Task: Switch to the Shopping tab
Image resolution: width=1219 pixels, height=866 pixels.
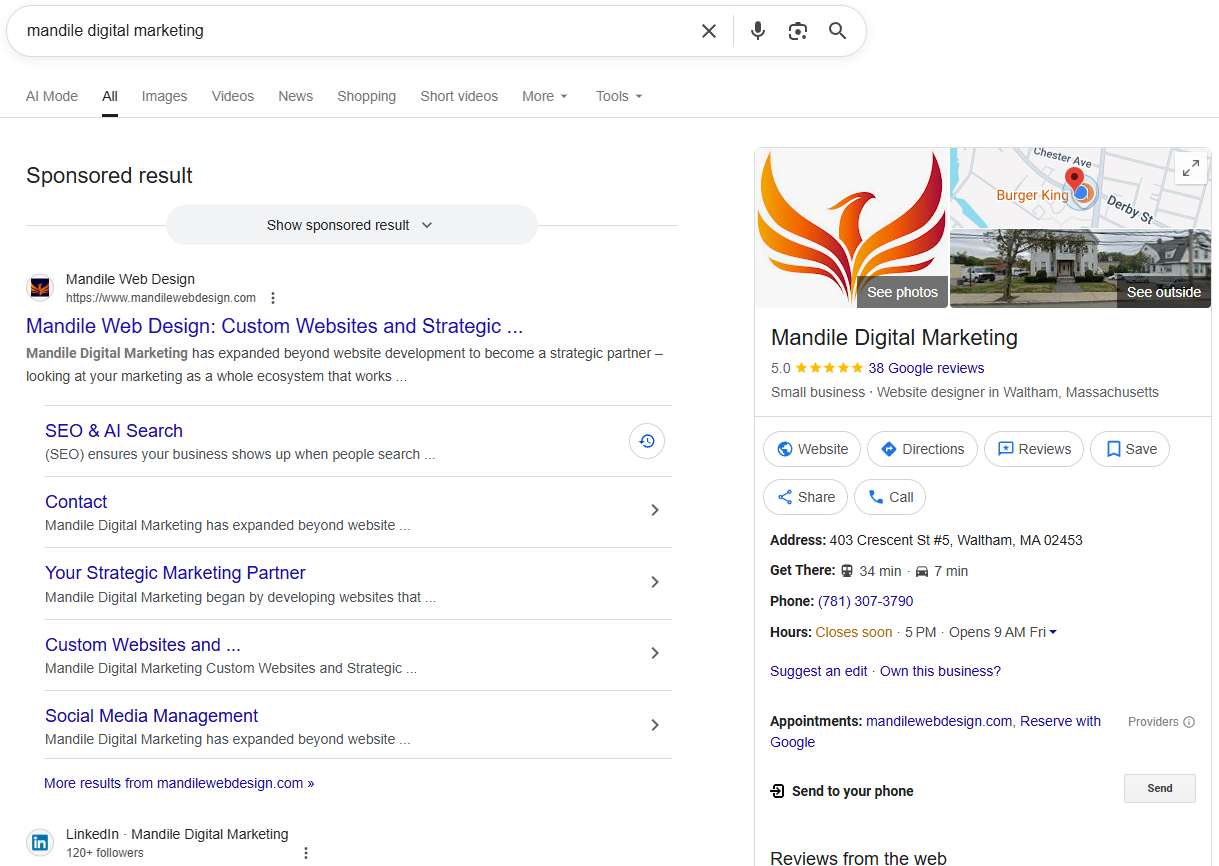Action: 366,96
